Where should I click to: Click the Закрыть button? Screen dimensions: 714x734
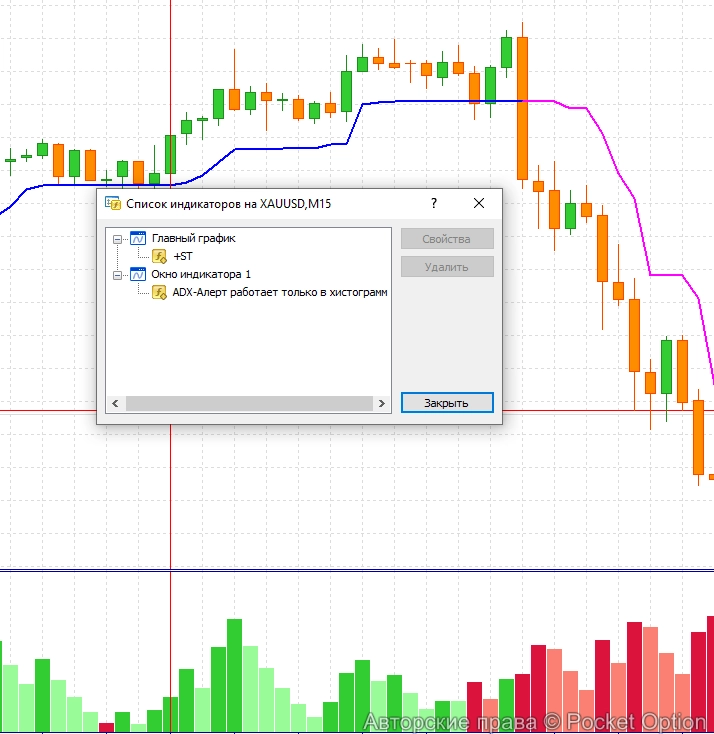(x=447, y=402)
